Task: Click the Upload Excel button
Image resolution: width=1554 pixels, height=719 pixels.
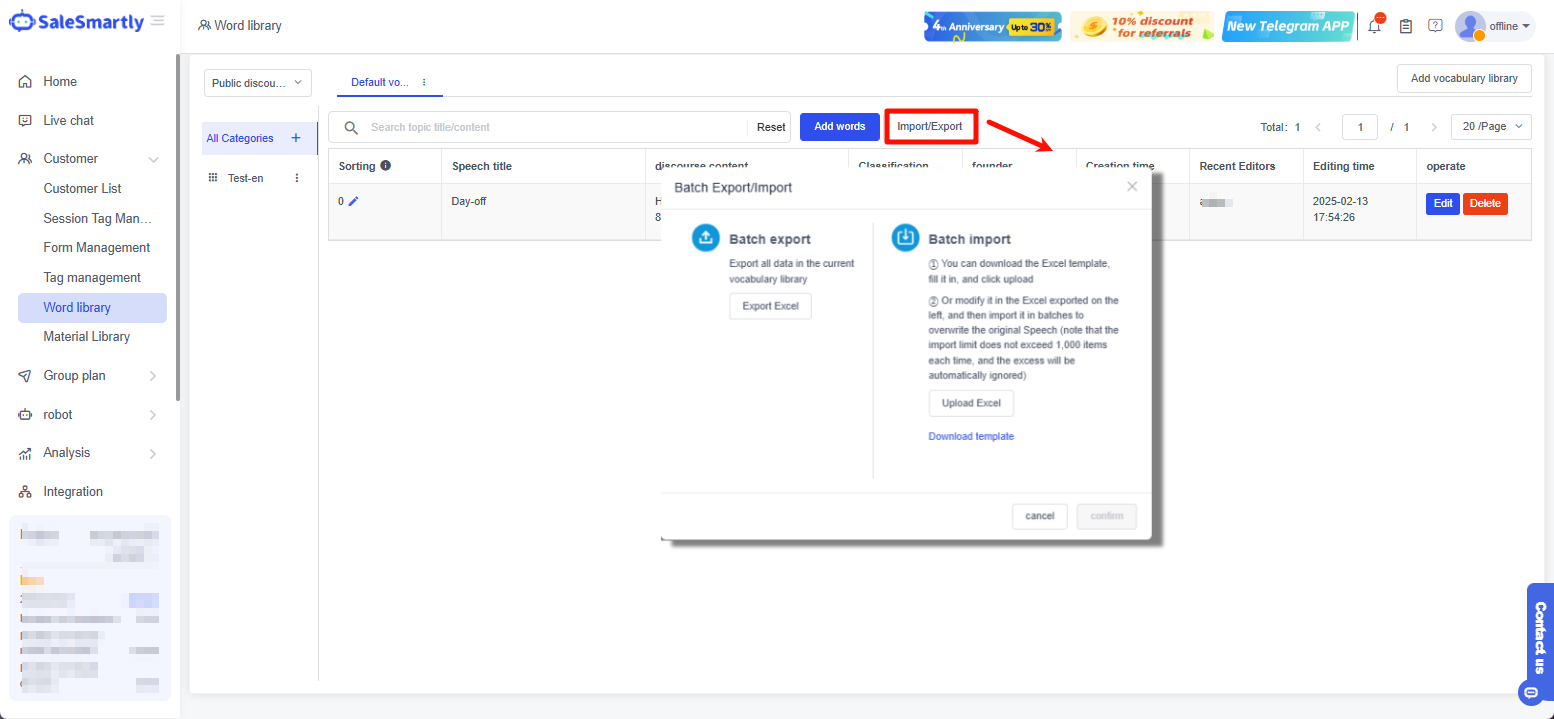Action: tap(970, 403)
